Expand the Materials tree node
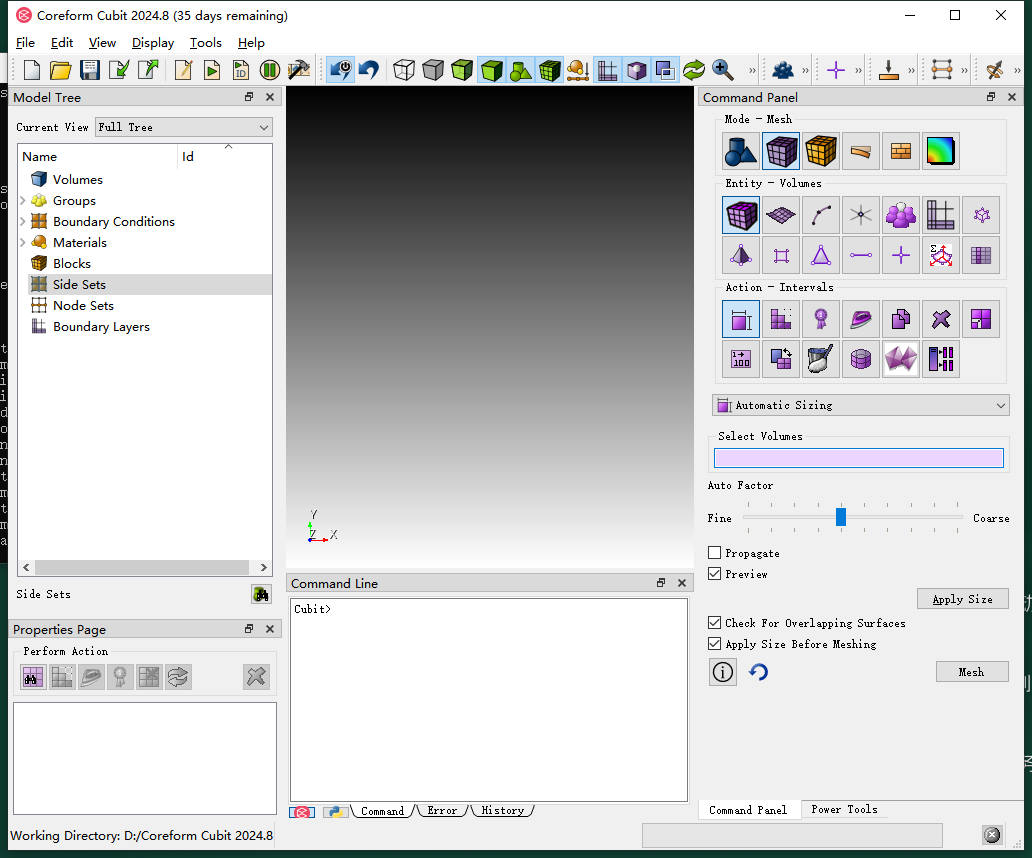Screen dimensions: 1032x858 coord(23,242)
